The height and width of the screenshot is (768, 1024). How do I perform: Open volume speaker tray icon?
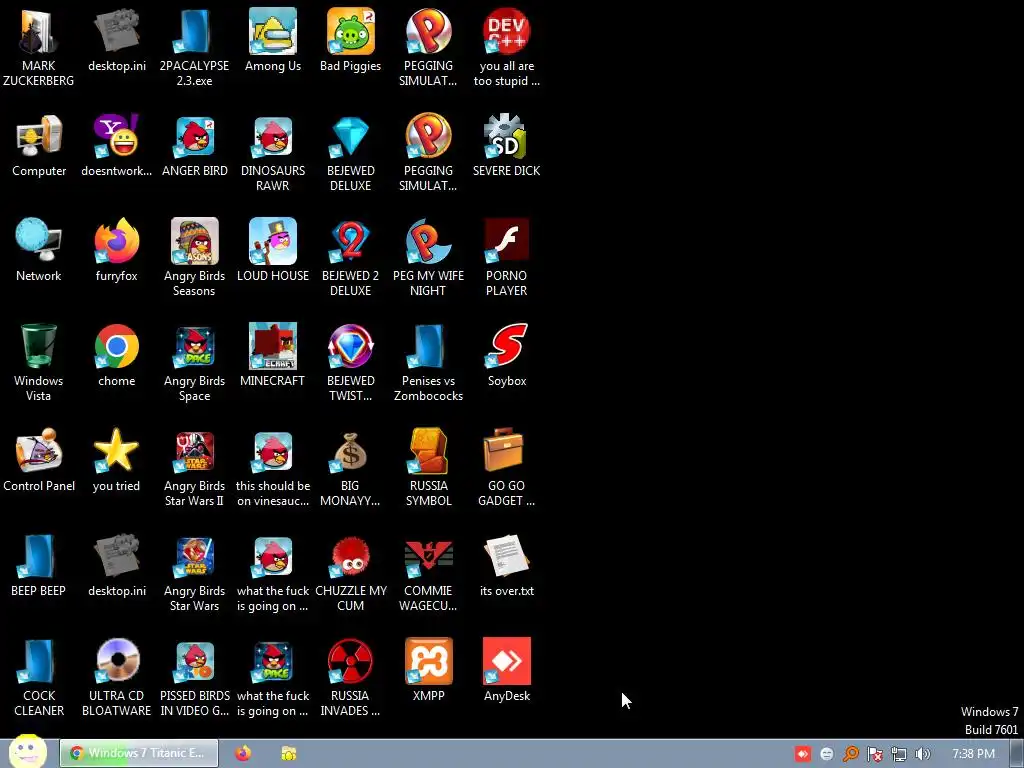click(923, 754)
